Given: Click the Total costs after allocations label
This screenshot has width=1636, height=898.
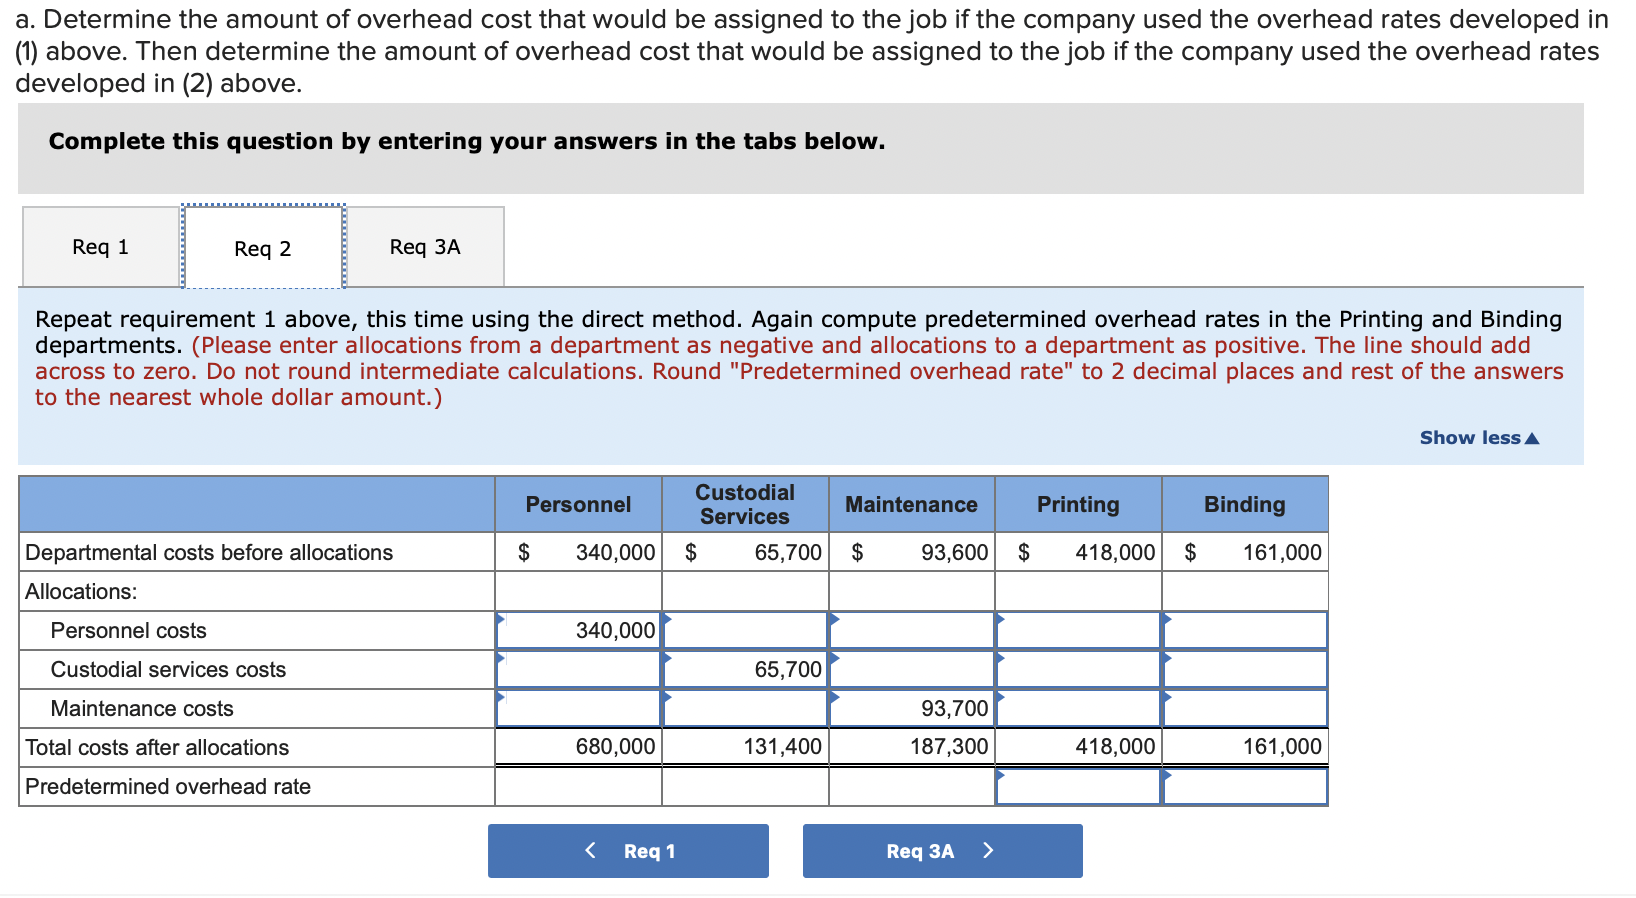Looking at the screenshot, I should tap(157, 748).
